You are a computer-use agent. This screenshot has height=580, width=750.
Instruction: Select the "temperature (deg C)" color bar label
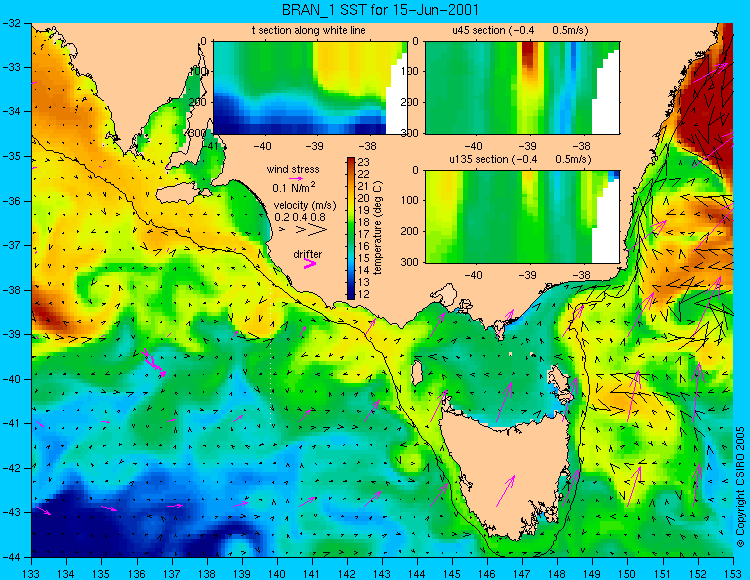point(378,228)
